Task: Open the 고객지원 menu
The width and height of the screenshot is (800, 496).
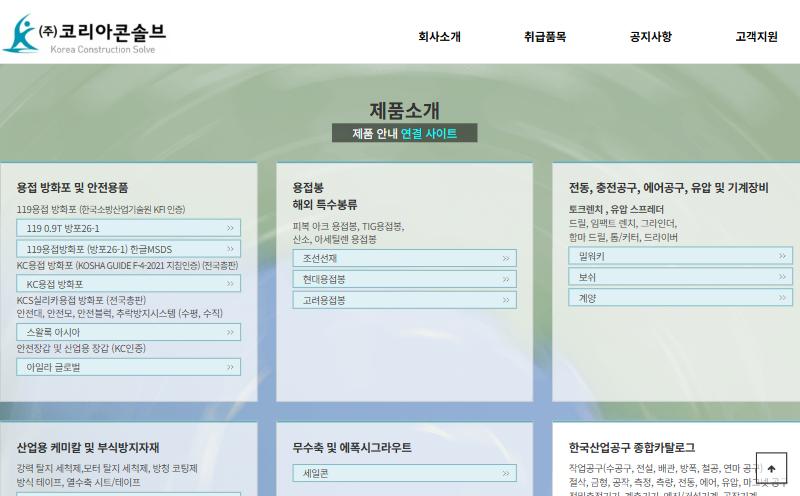Action: coord(756,37)
